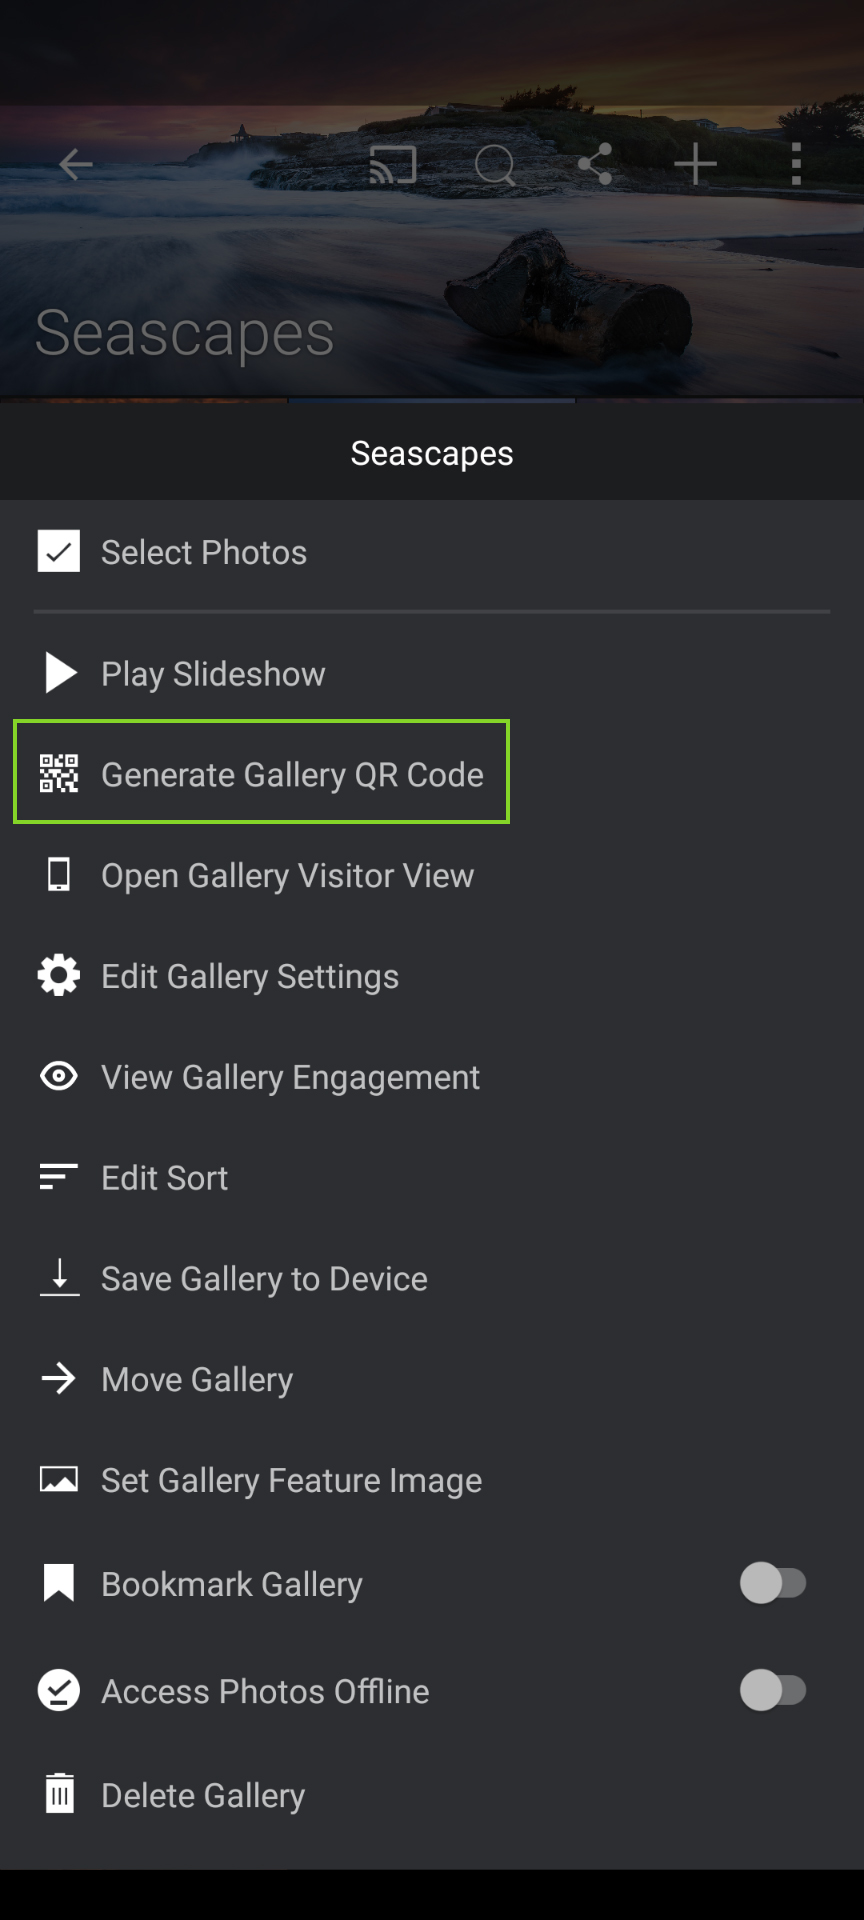Select Open Gallery Visitor View
The image size is (864, 1920).
click(432, 875)
